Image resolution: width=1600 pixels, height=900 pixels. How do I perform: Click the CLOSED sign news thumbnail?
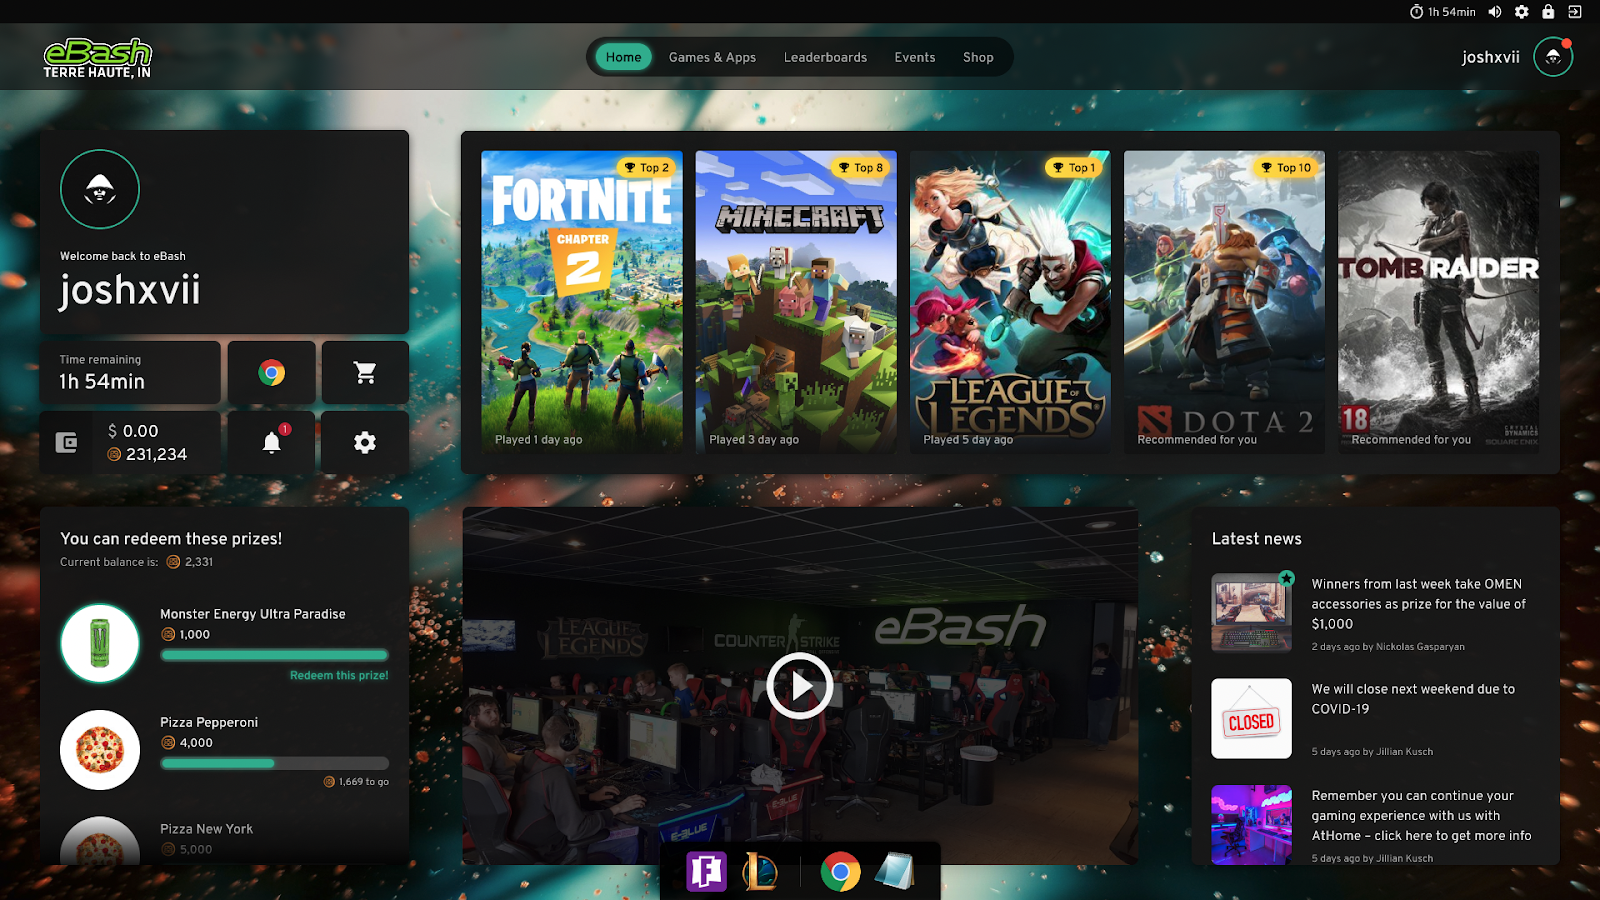(x=1251, y=719)
